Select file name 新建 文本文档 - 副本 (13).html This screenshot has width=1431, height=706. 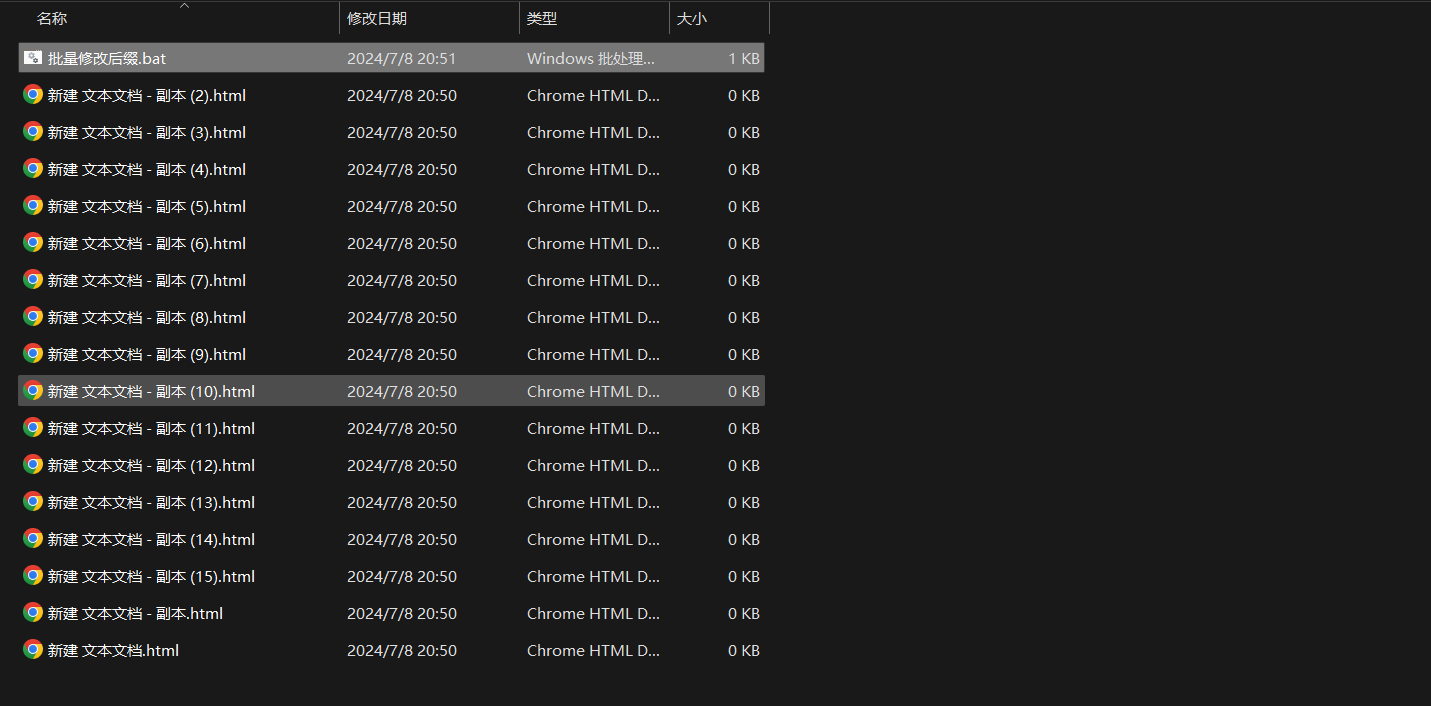point(151,502)
